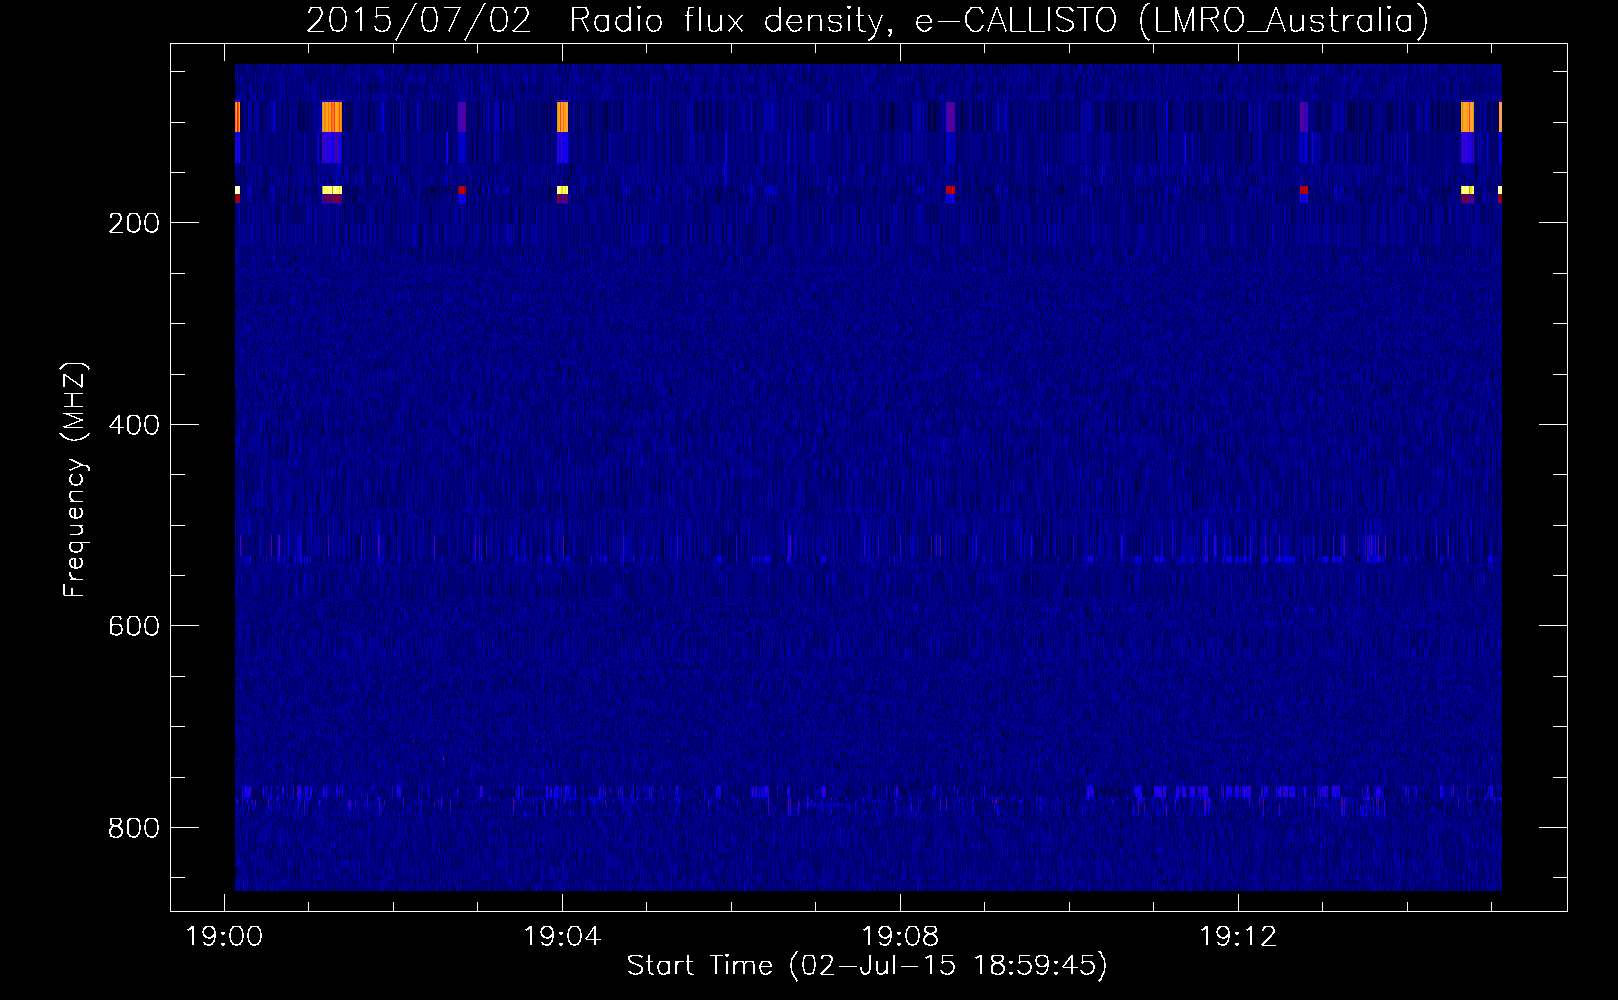Click the plot title 'Radio flux density, e-CALLISTO (LMRO_Australia)'
Viewport: 1618px width, 1000px height.
point(999,20)
